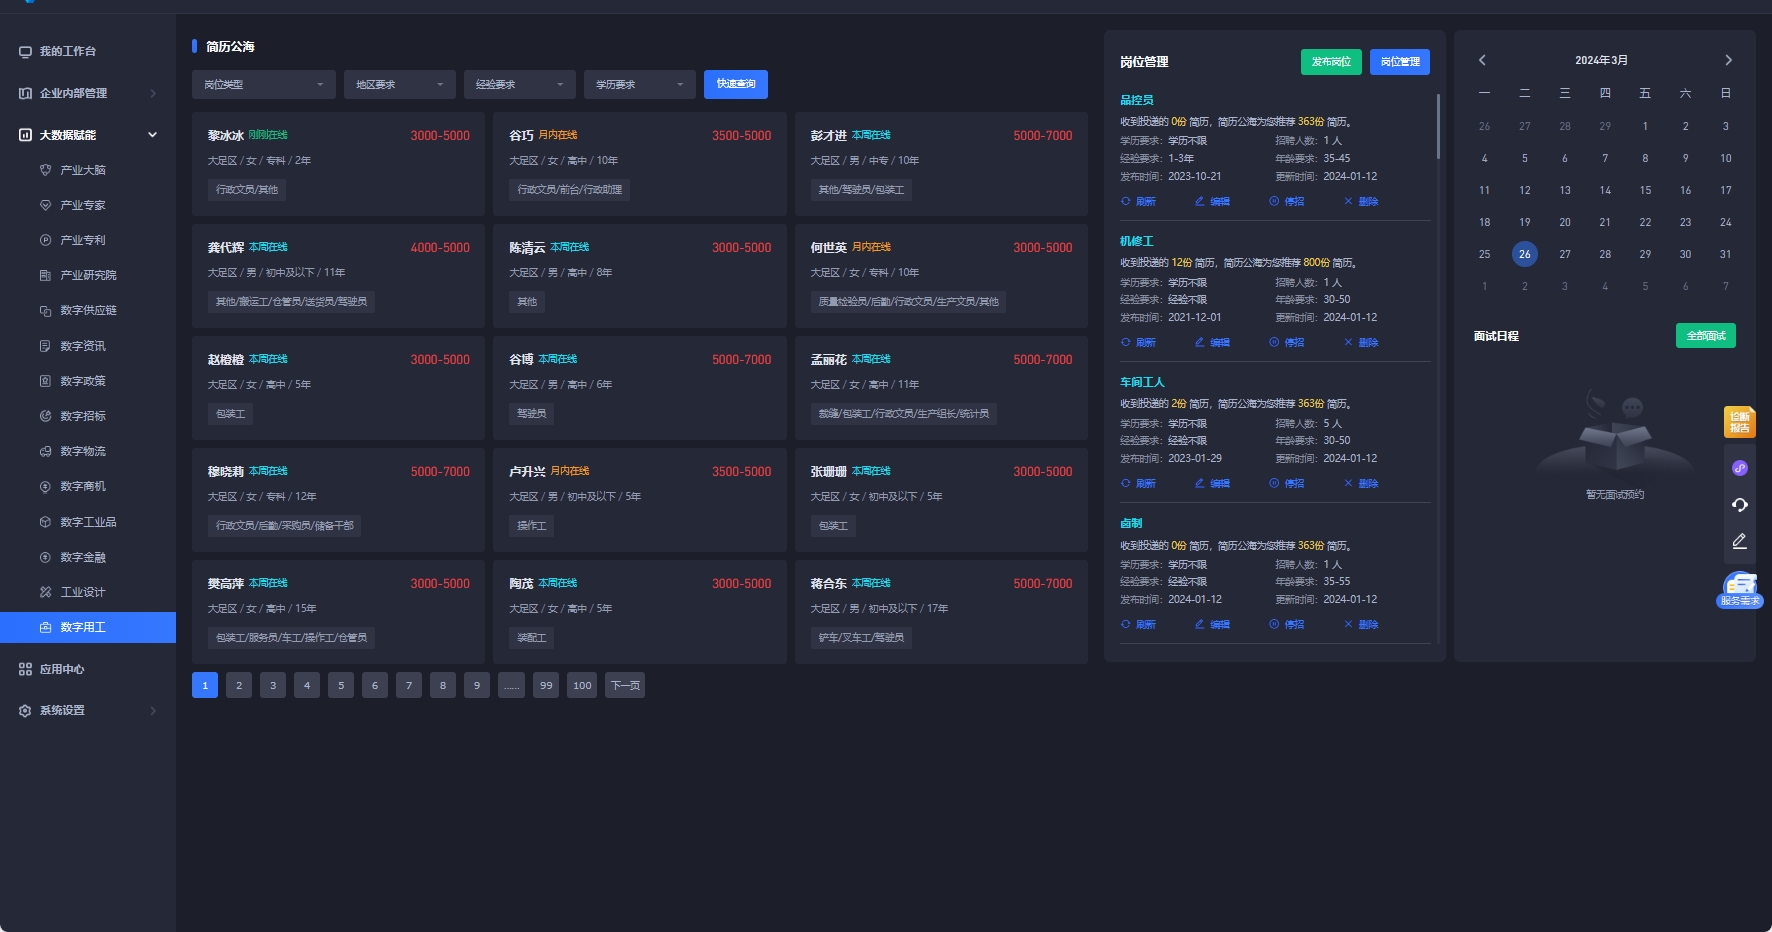Click the 下一页 pagination button
The height and width of the screenshot is (932, 1772).
(625, 685)
